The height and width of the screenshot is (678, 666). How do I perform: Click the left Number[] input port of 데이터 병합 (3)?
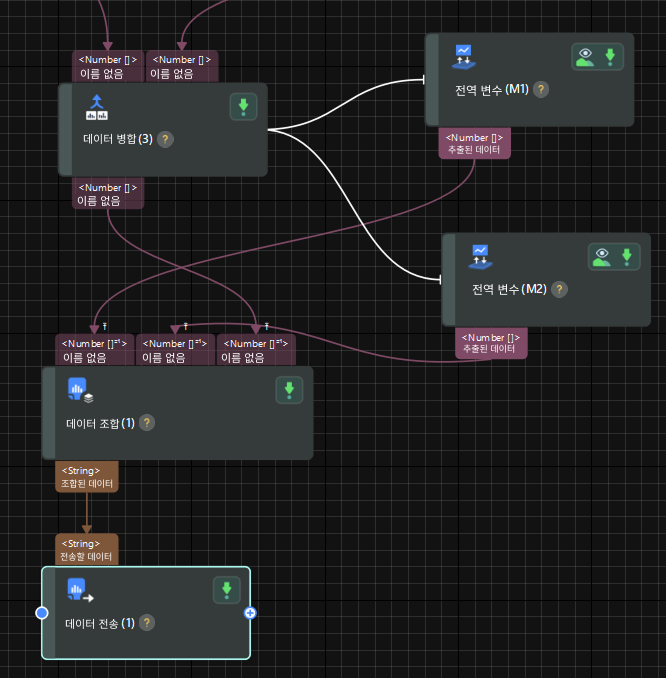click(x=108, y=67)
